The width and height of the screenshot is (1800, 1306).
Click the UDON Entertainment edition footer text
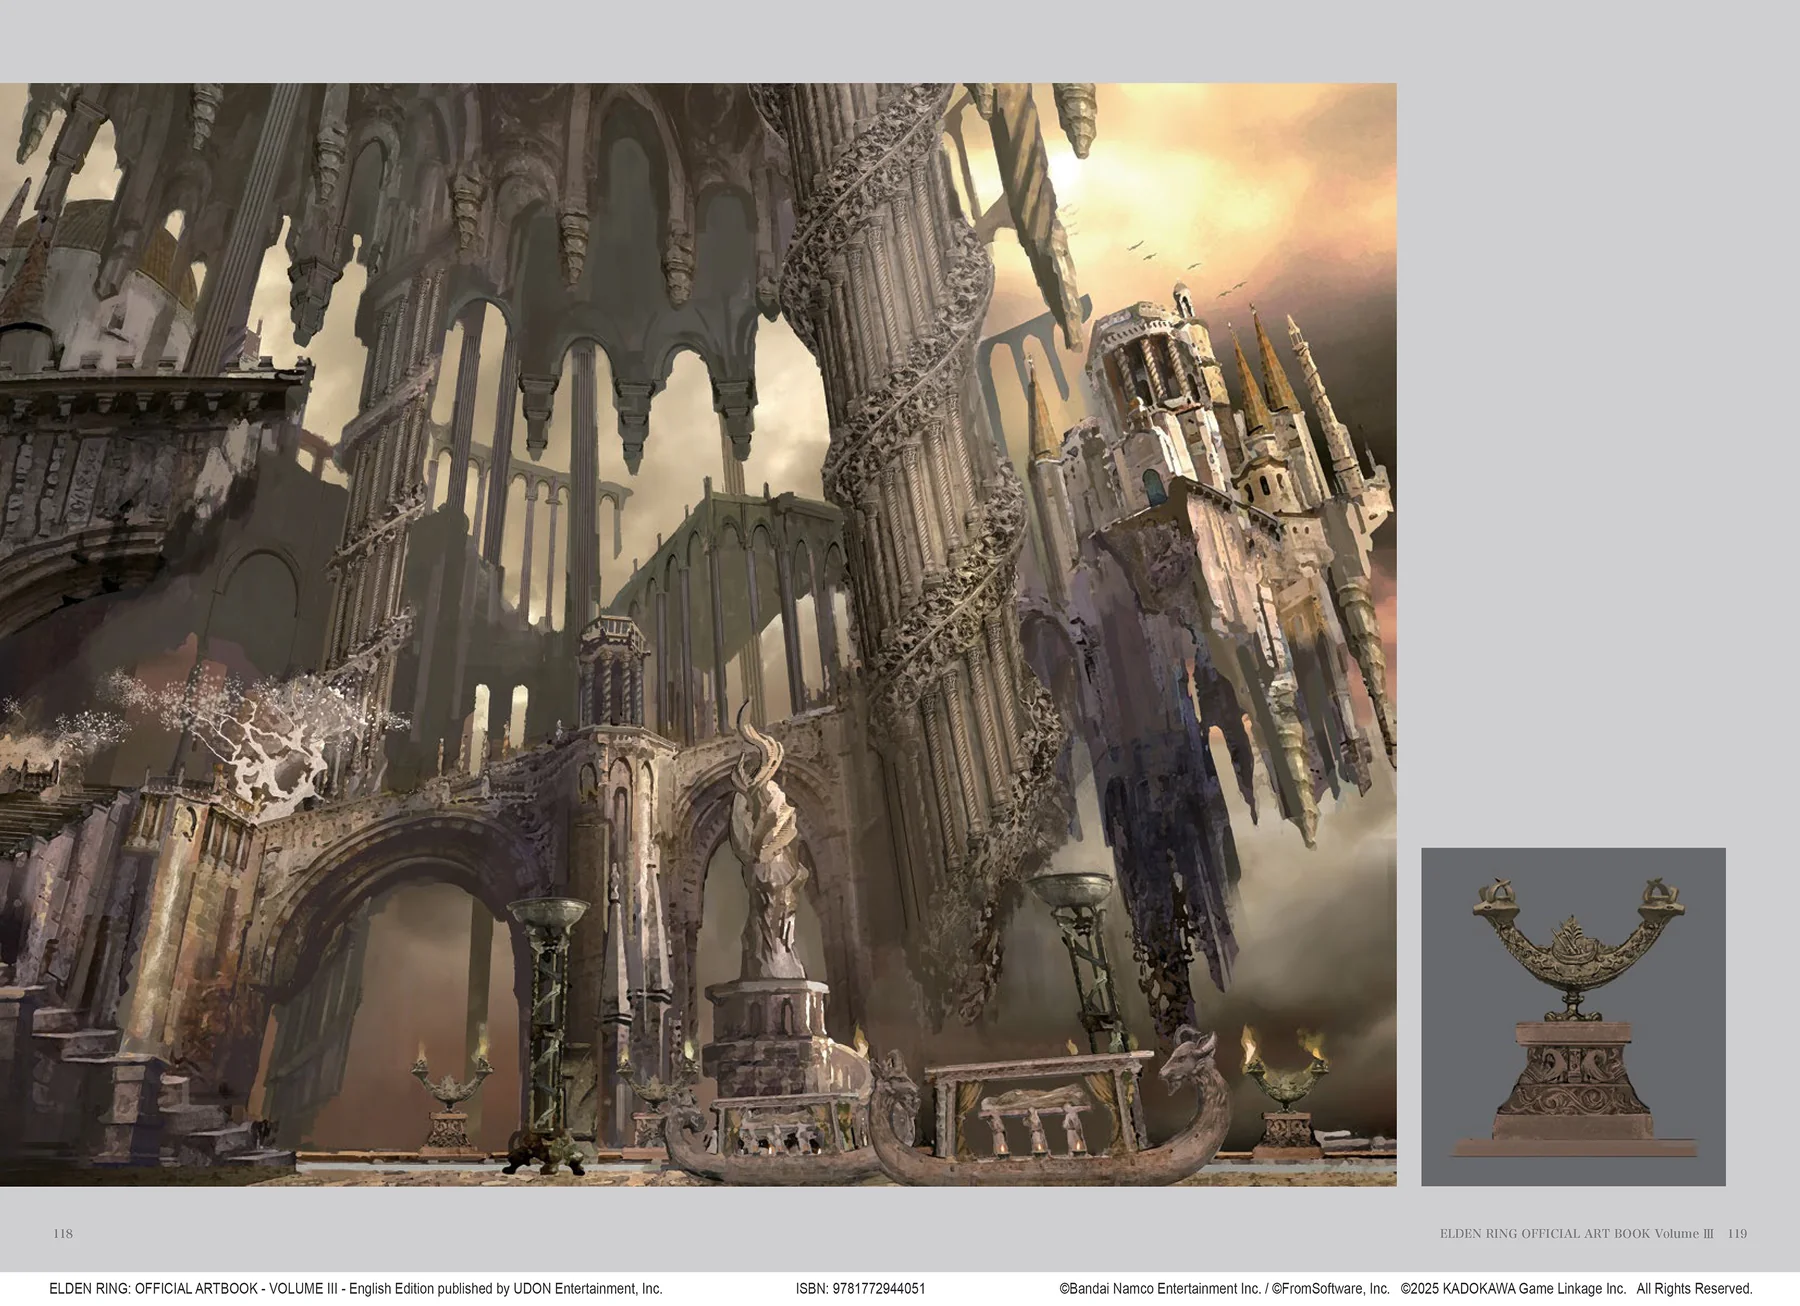pyautogui.click(x=355, y=1289)
